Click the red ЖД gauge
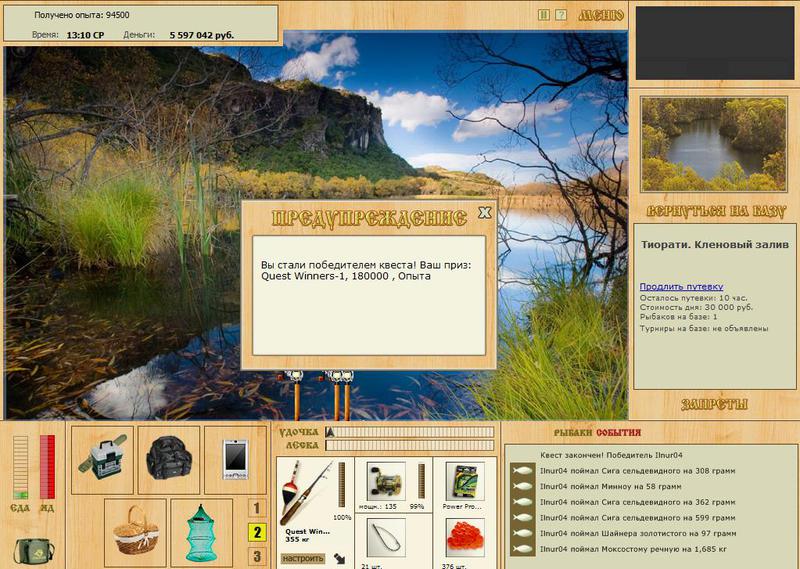The width and height of the screenshot is (800, 569). 47,467
